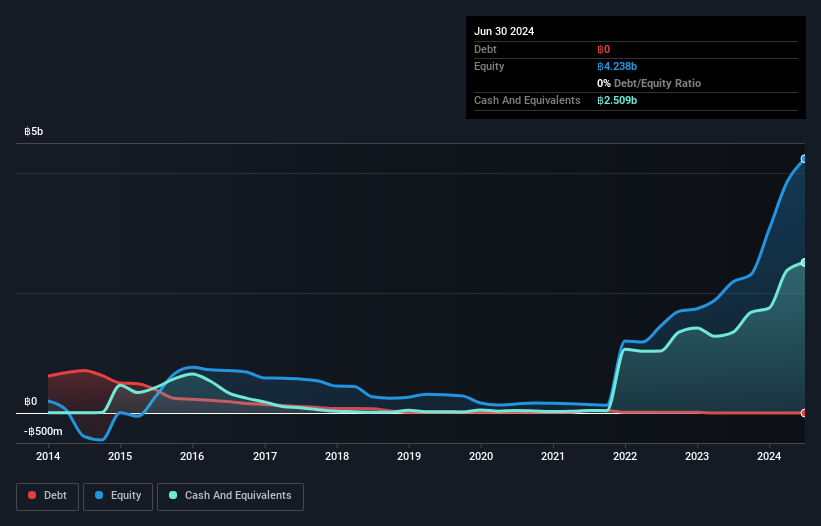
Task: Click the 2014 x-axis label
Action: (x=48, y=456)
